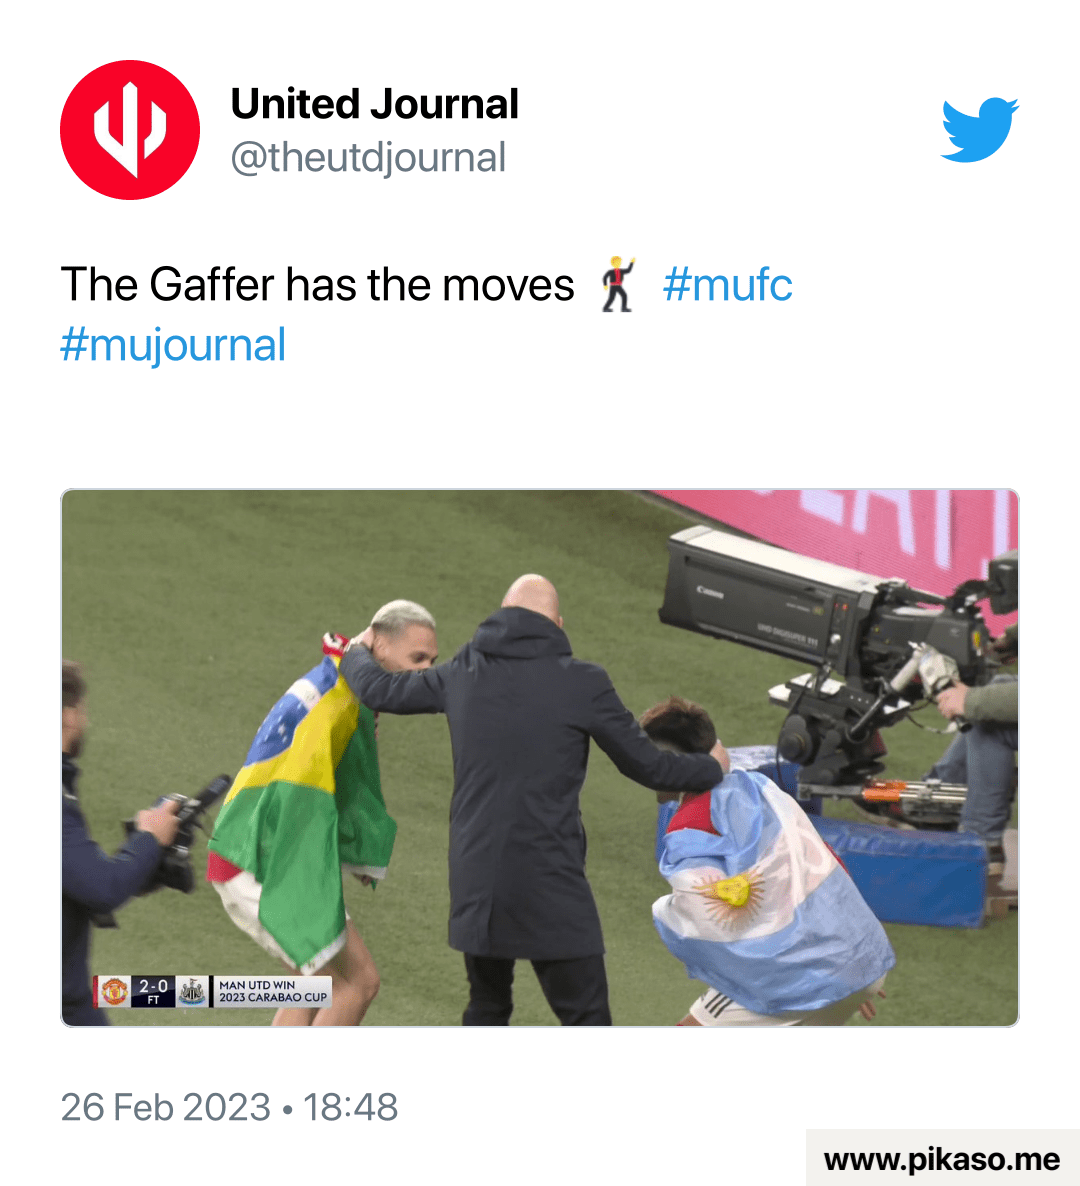Click the United Journal red profile avatar
Image resolution: width=1080 pixels, height=1186 pixels.
[x=130, y=130]
